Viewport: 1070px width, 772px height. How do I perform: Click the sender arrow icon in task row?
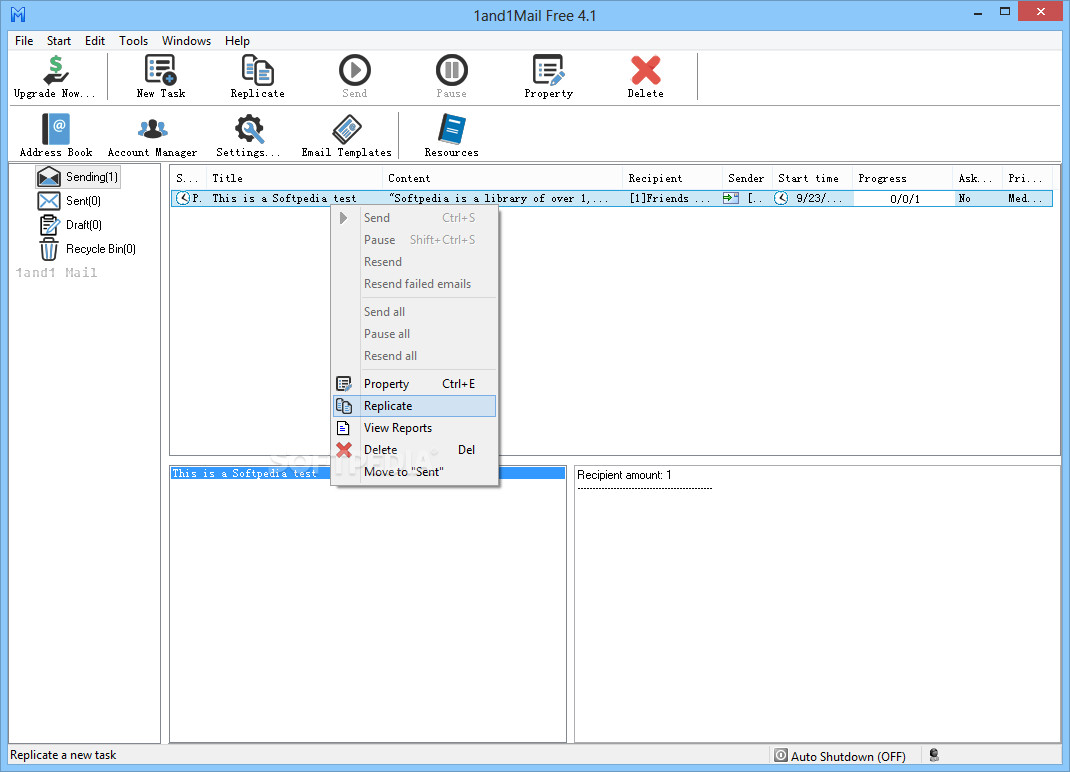click(731, 198)
